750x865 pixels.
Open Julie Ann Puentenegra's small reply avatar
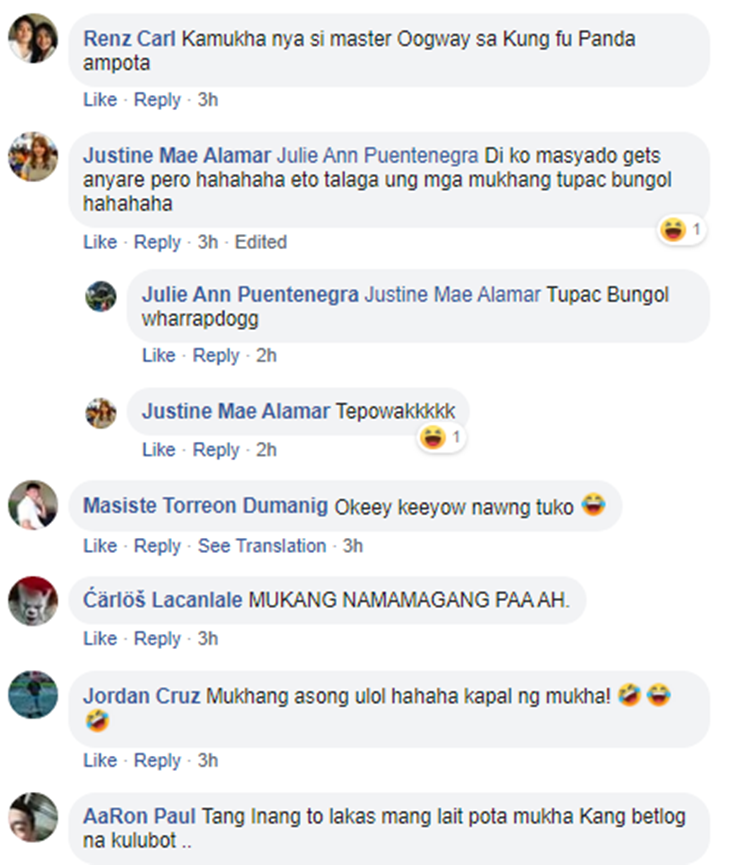tap(101, 297)
